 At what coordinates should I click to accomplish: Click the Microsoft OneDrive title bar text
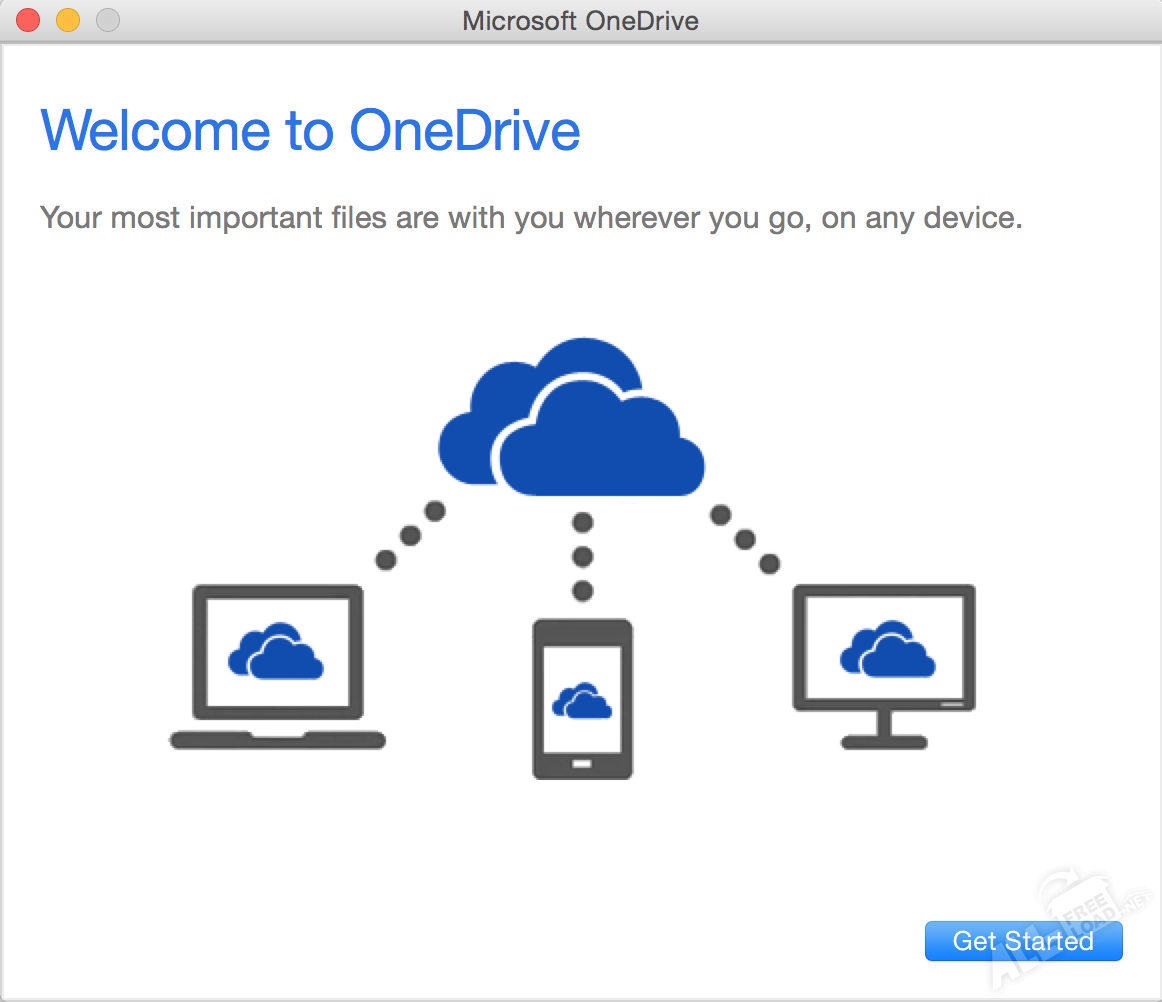tap(580, 20)
